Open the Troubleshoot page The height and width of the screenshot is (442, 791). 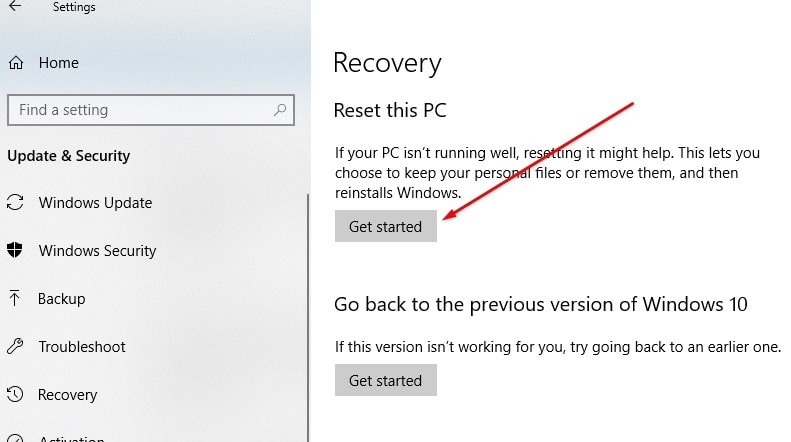82,347
